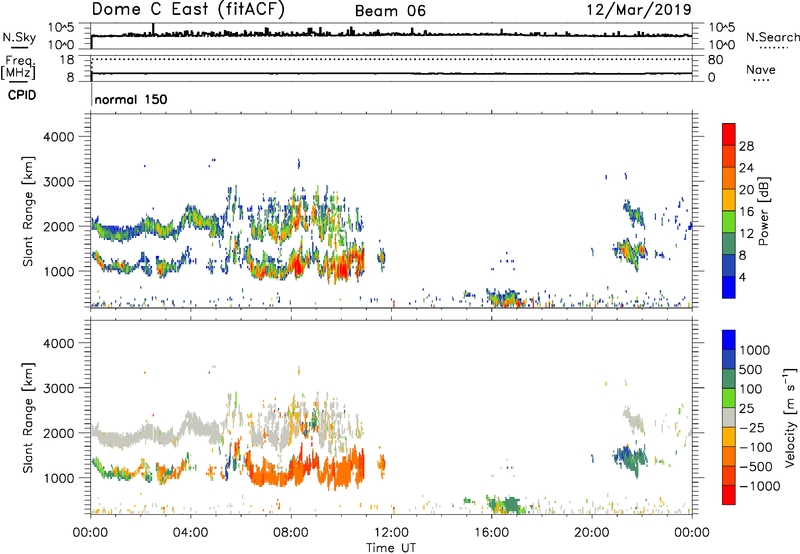
Task: Click the '16' tick on Power colorbar
Action: pos(746,212)
